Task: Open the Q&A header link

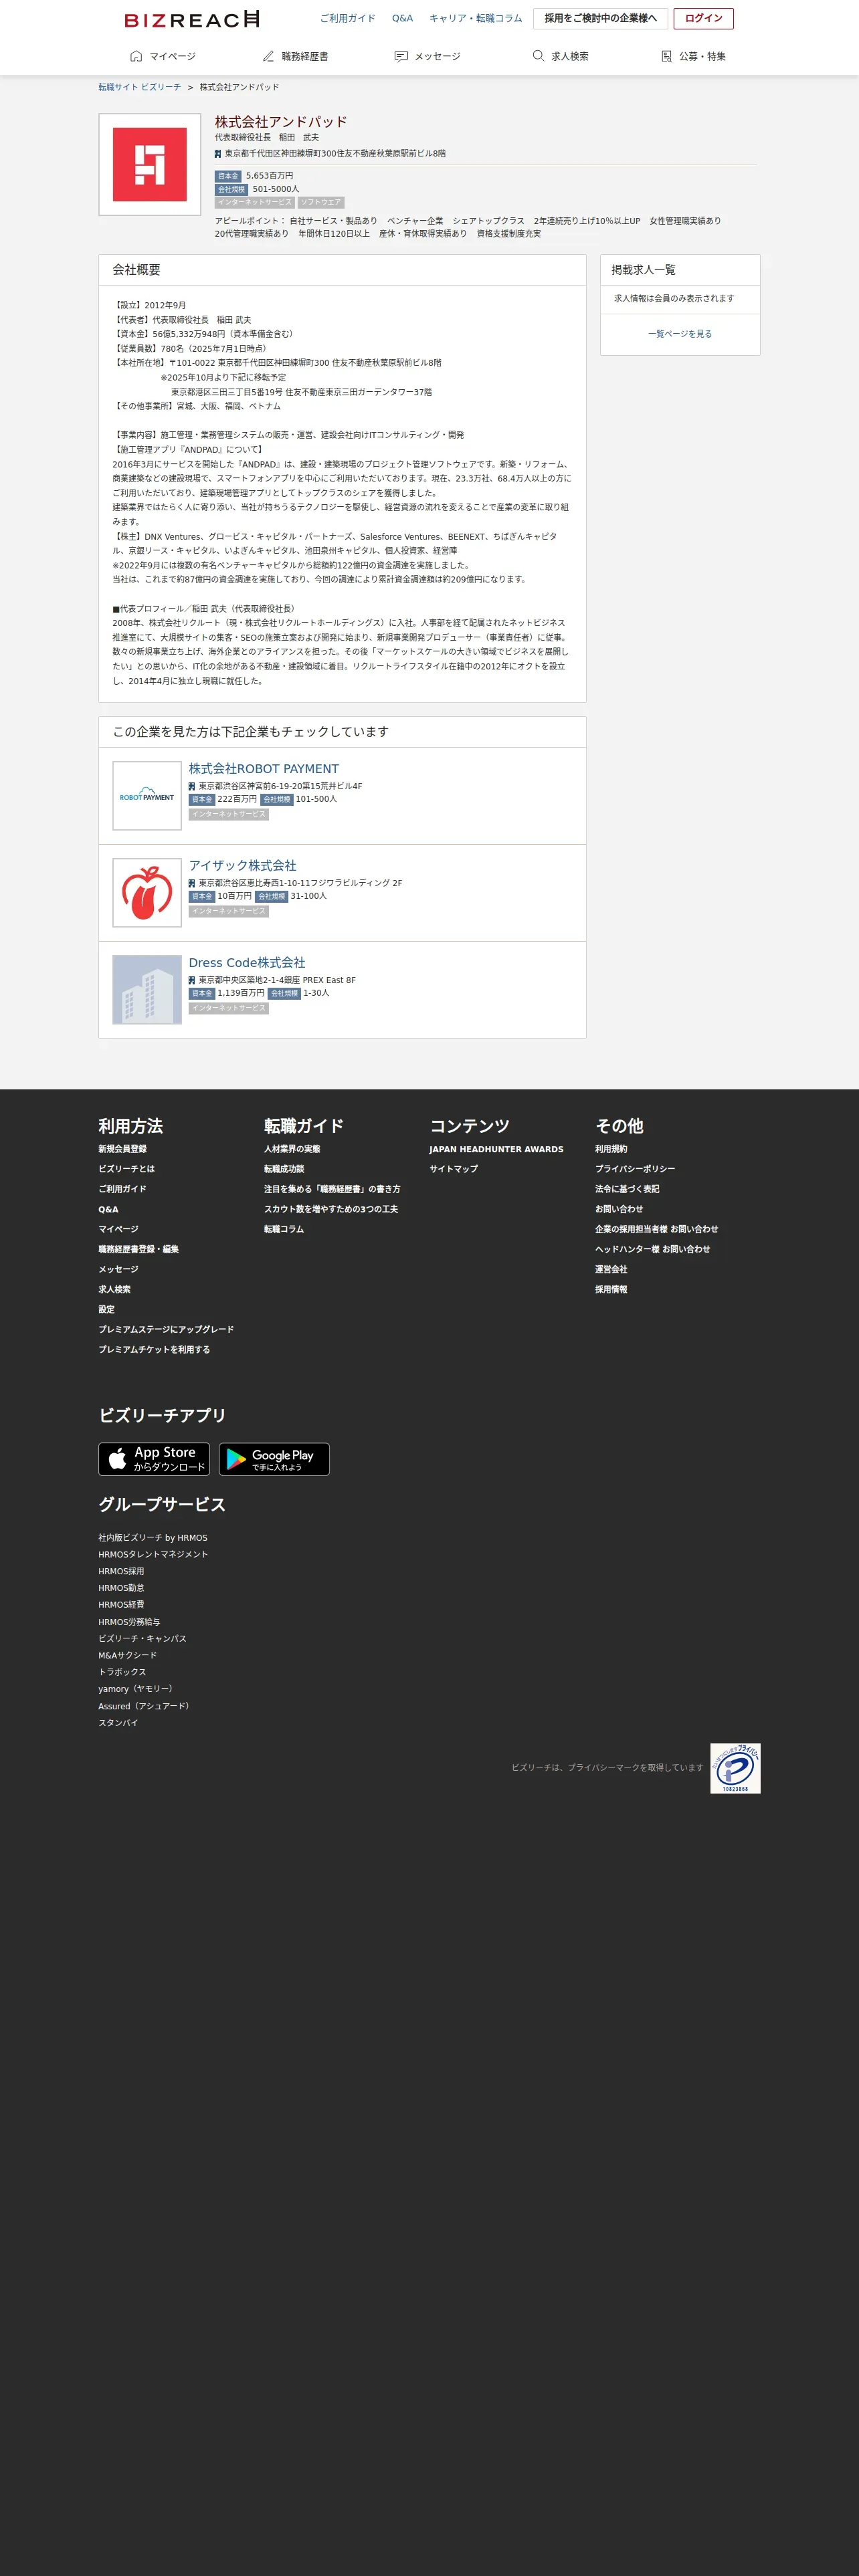Action: [x=402, y=18]
